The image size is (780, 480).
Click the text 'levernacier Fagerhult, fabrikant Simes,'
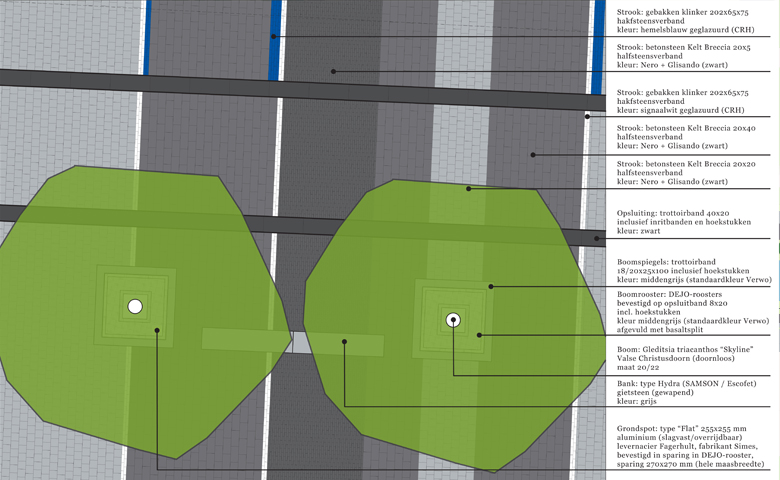[x=687, y=447]
